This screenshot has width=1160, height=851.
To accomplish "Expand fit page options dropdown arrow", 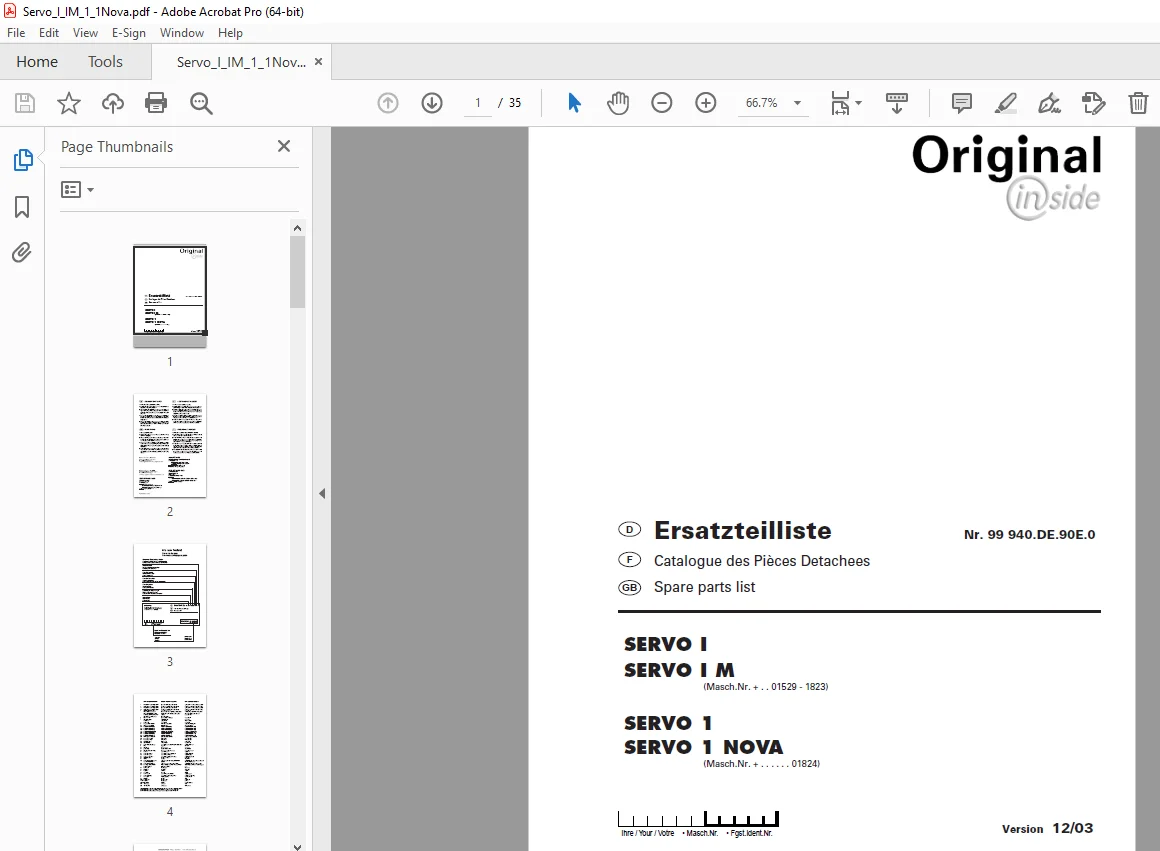I will (858, 103).
